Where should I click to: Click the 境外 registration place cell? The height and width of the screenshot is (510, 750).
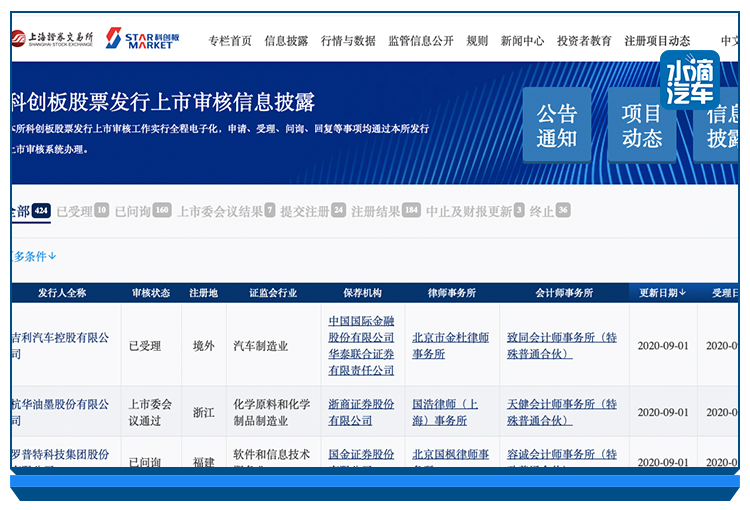[x=204, y=346]
